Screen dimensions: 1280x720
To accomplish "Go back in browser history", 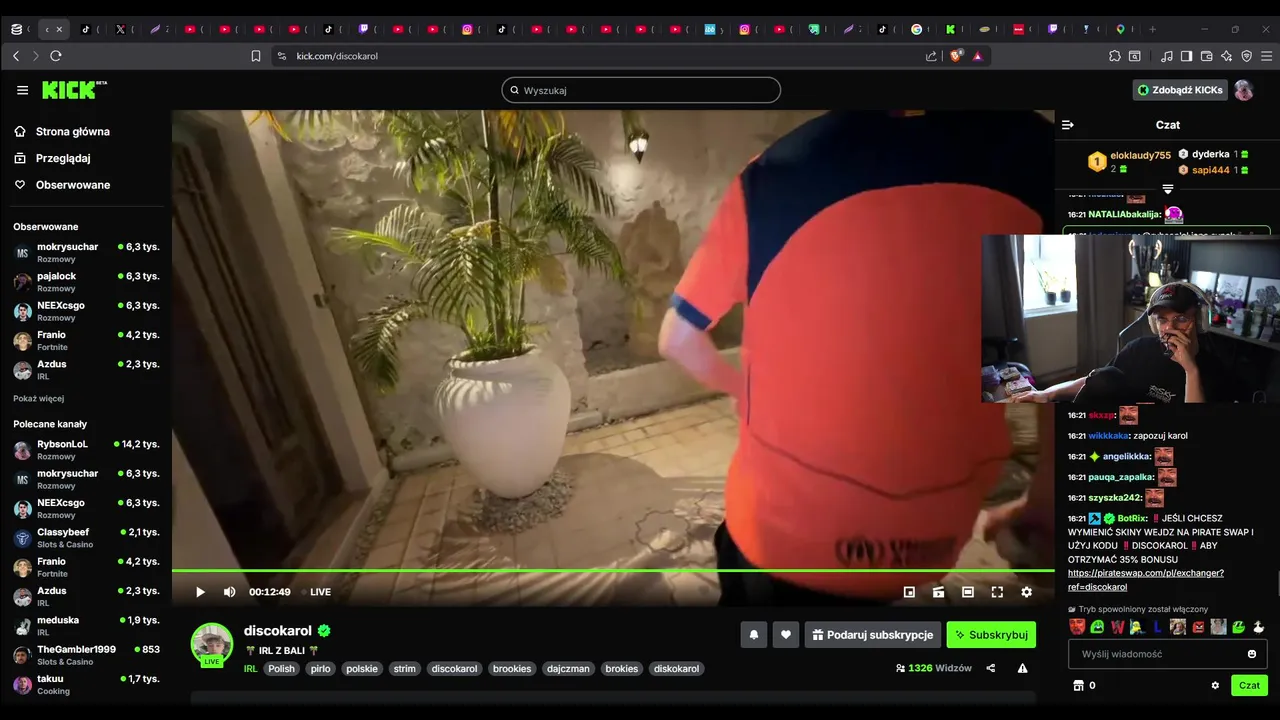I will (x=16, y=56).
